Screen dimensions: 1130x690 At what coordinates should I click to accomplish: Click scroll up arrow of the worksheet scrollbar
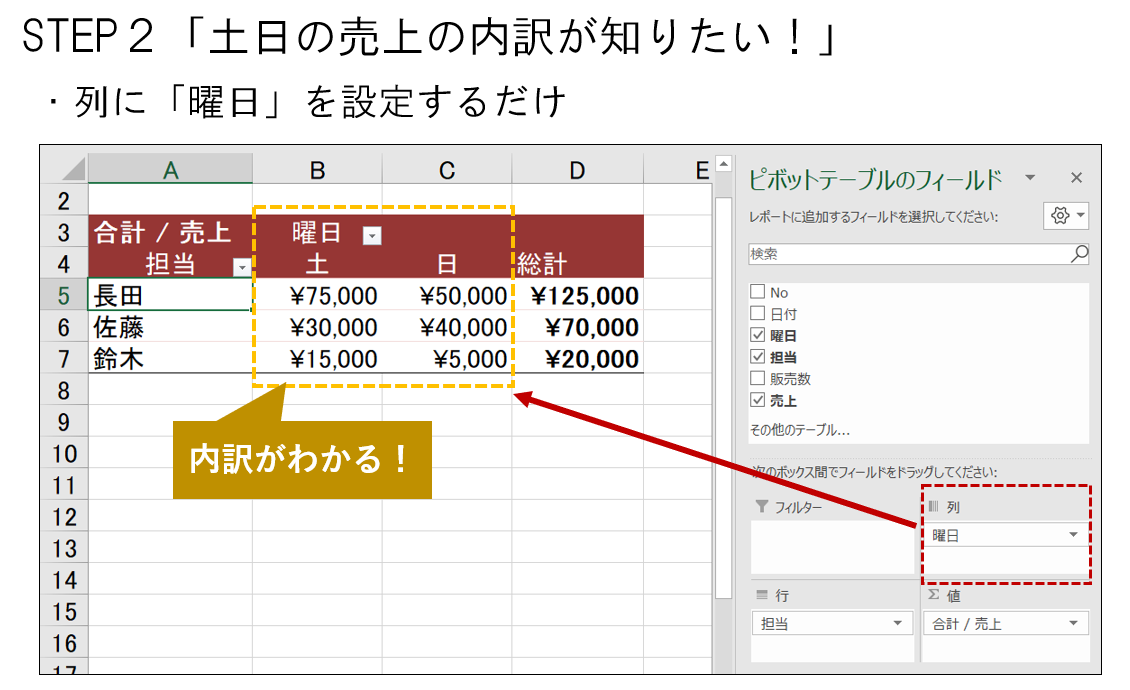click(724, 164)
